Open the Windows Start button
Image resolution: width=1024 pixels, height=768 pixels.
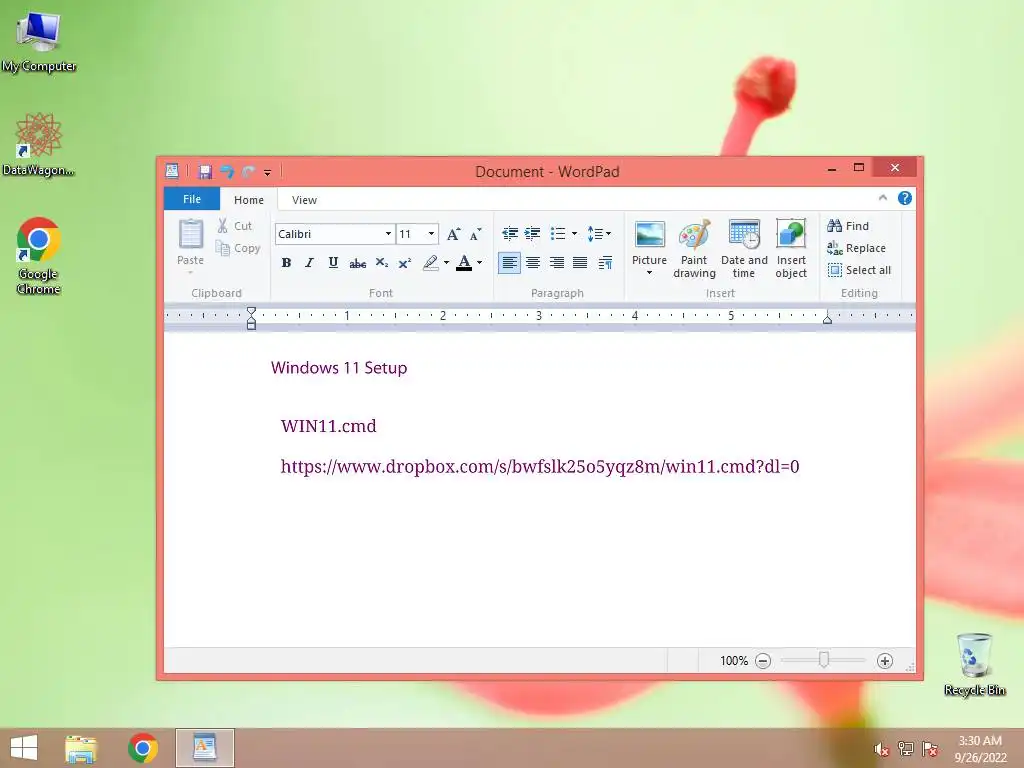pyautogui.click(x=24, y=747)
